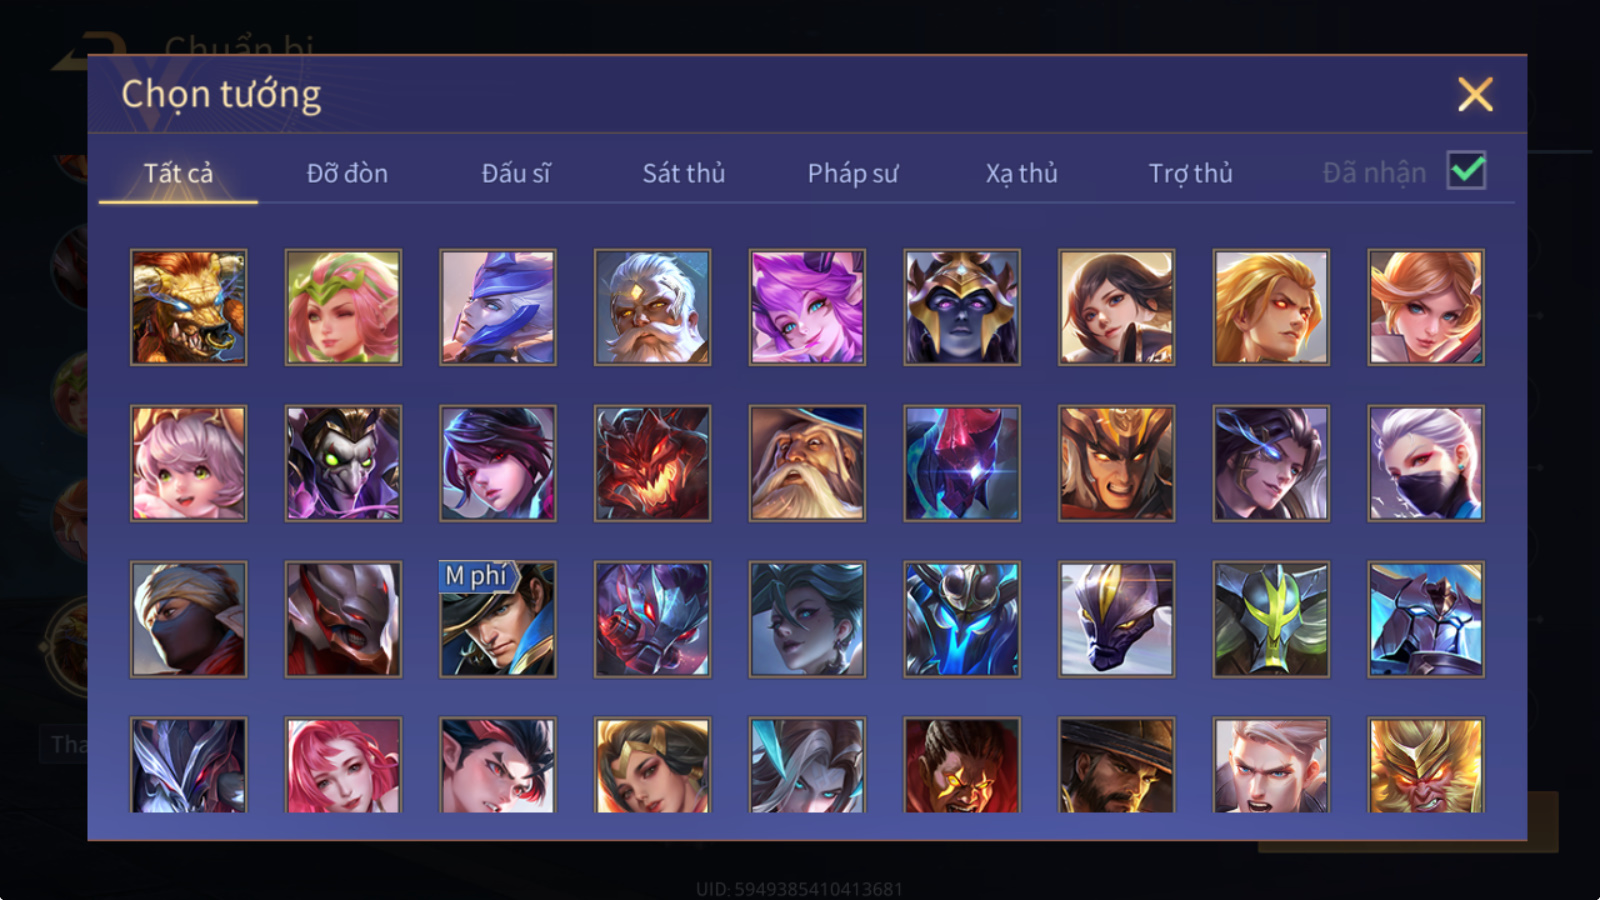Choose the white-bearded elder with forehead gem
1600x900 pixels.
(652, 307)
